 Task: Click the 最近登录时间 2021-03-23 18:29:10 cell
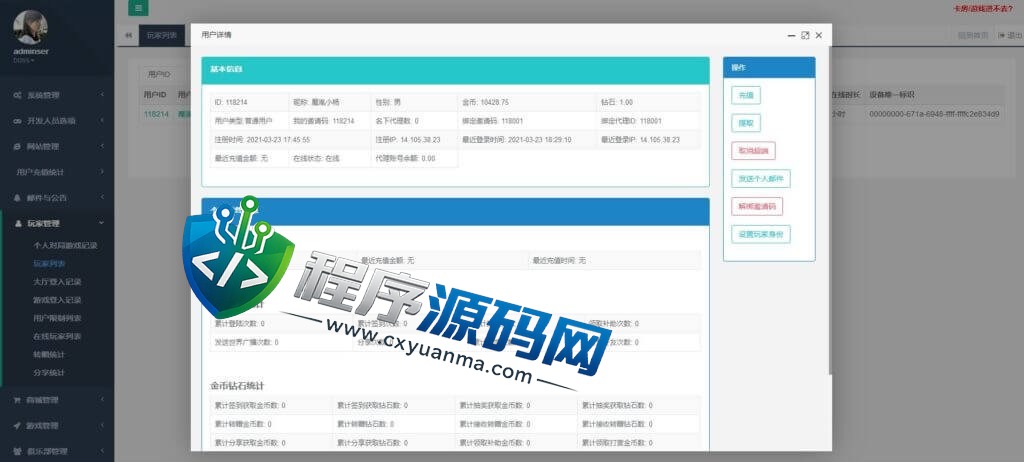pyautogui.click(x=527, y=140)
